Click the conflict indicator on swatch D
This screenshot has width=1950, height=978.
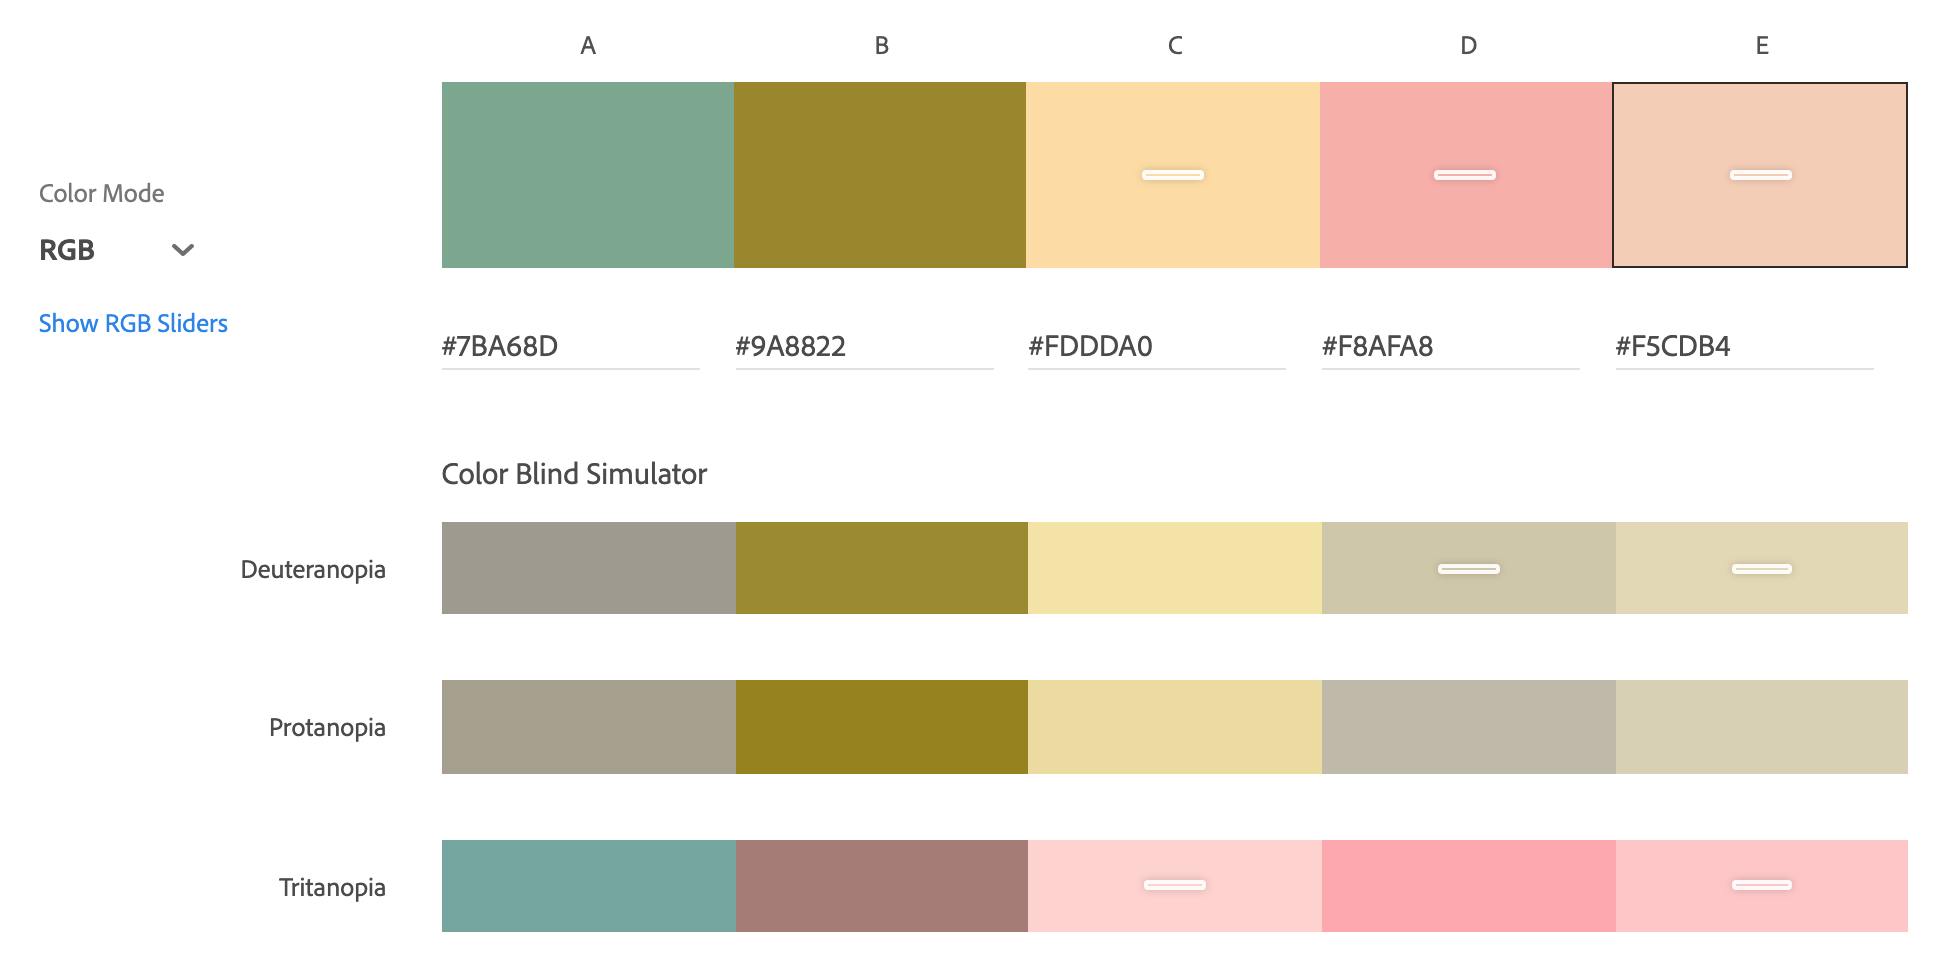point(1465,175)
